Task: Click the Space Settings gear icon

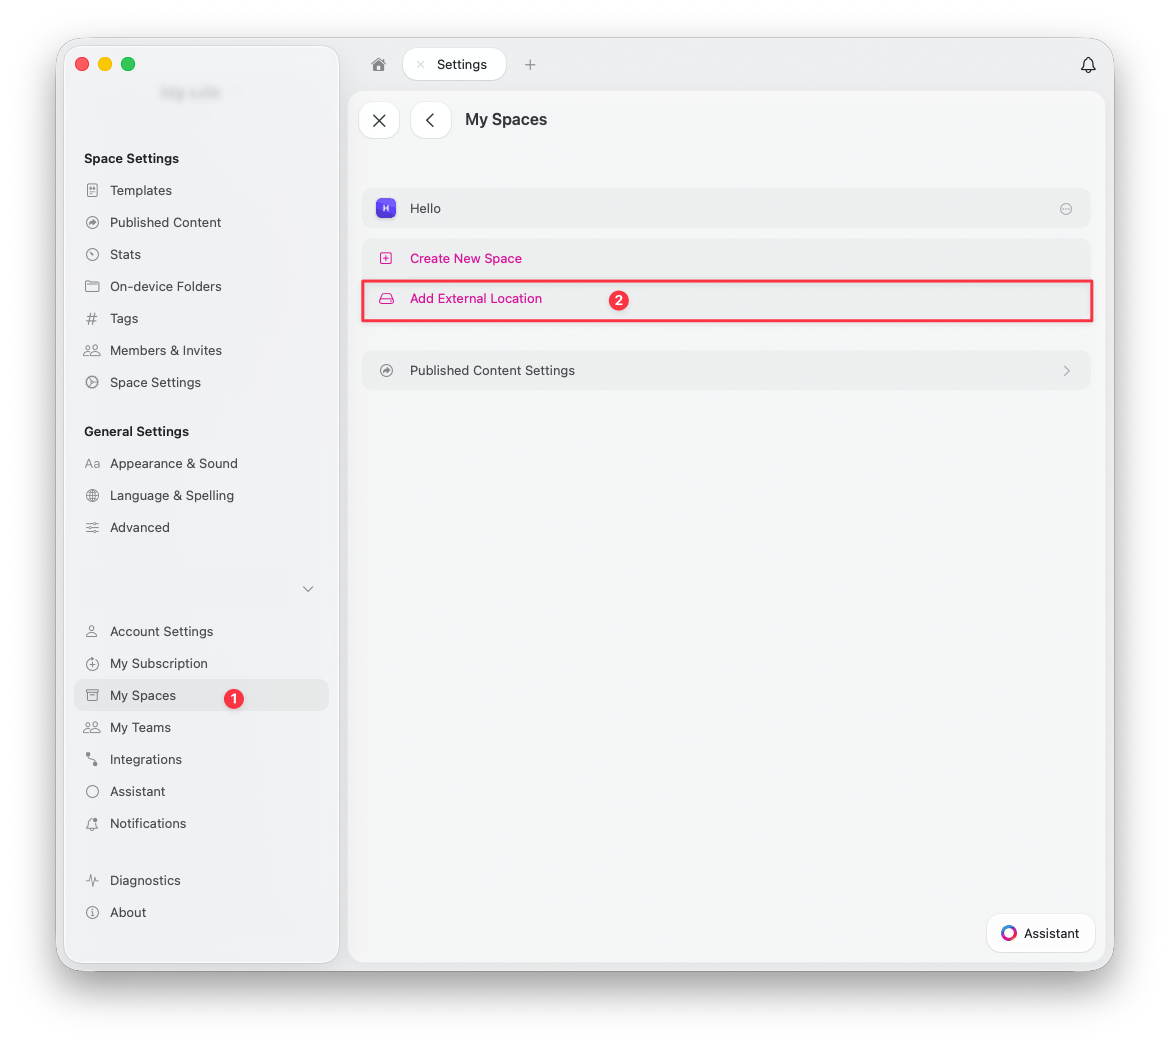Action: (x=93, y=383)
